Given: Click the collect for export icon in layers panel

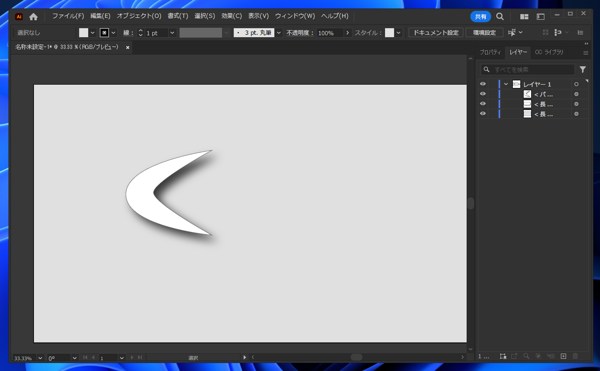Looking at the screenshot, I should pos(514,356).
